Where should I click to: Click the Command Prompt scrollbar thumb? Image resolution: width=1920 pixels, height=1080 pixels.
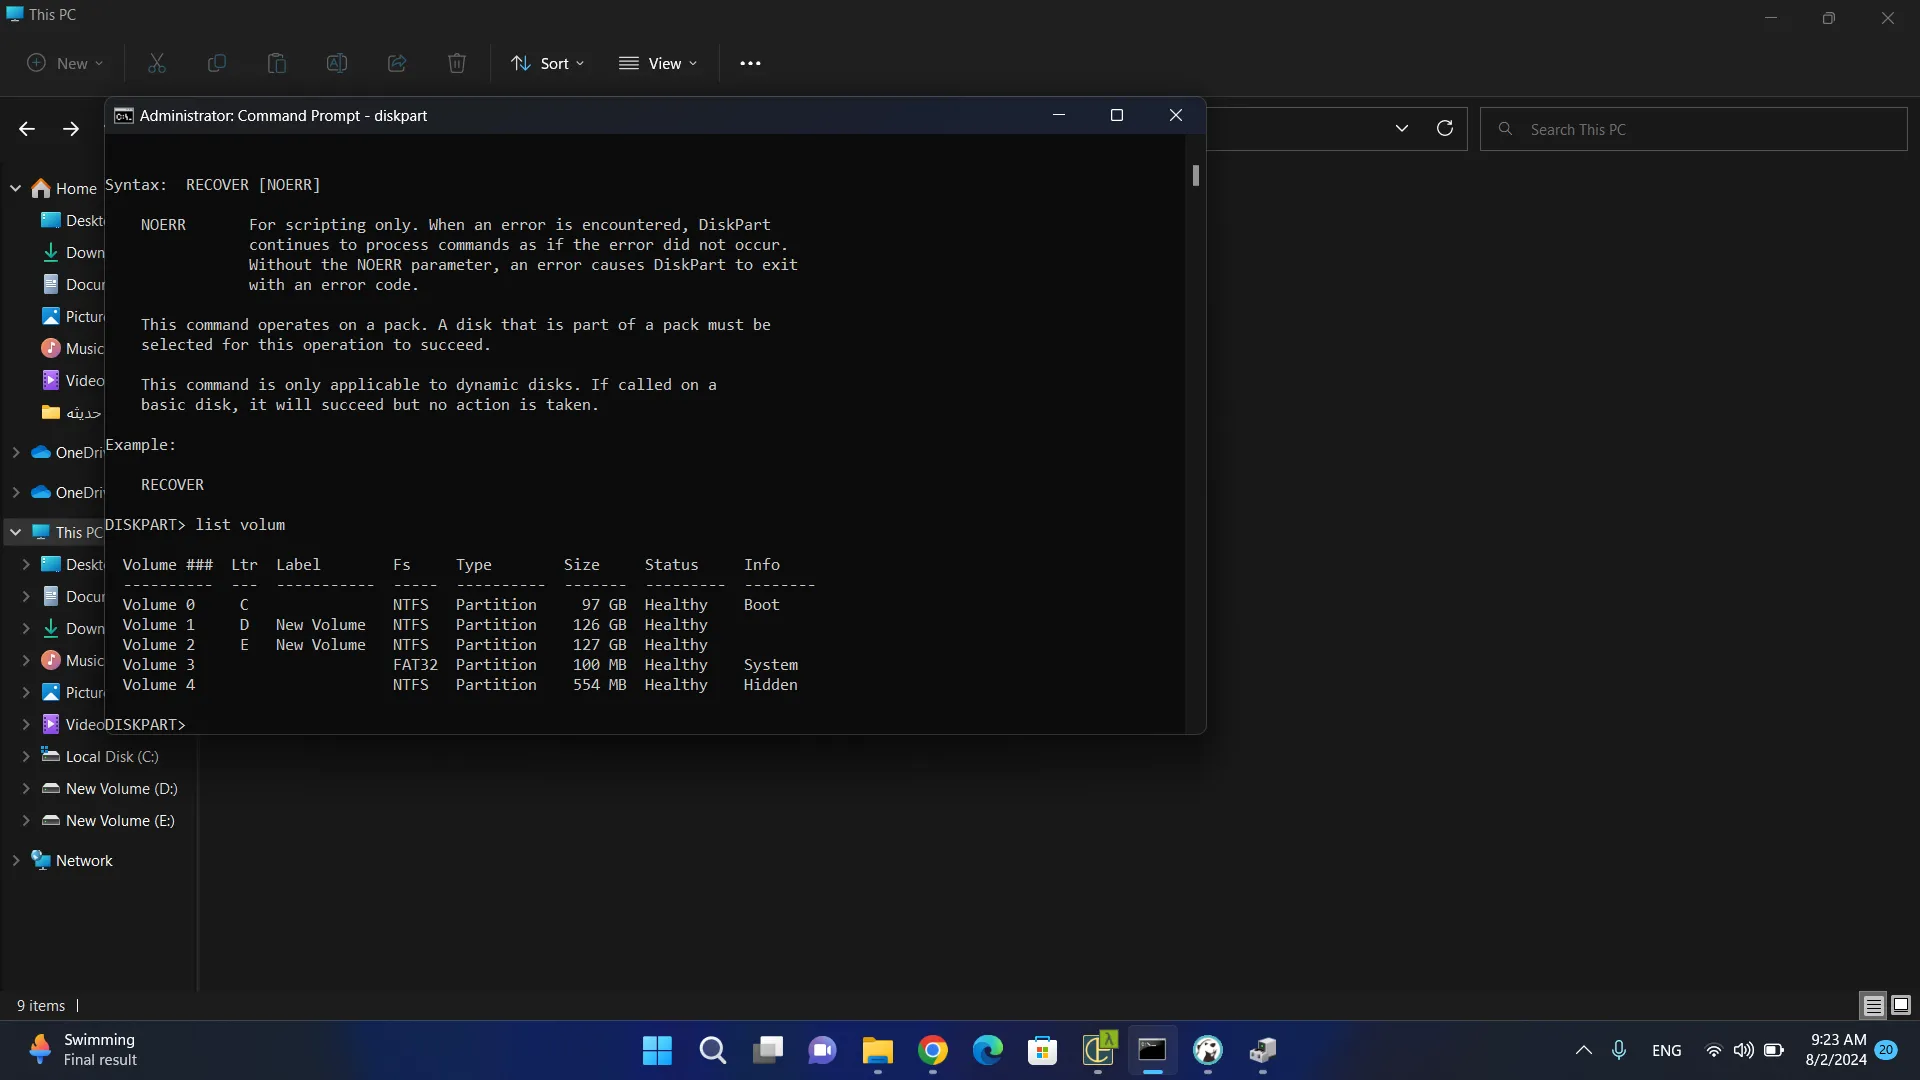point(1195,175)
